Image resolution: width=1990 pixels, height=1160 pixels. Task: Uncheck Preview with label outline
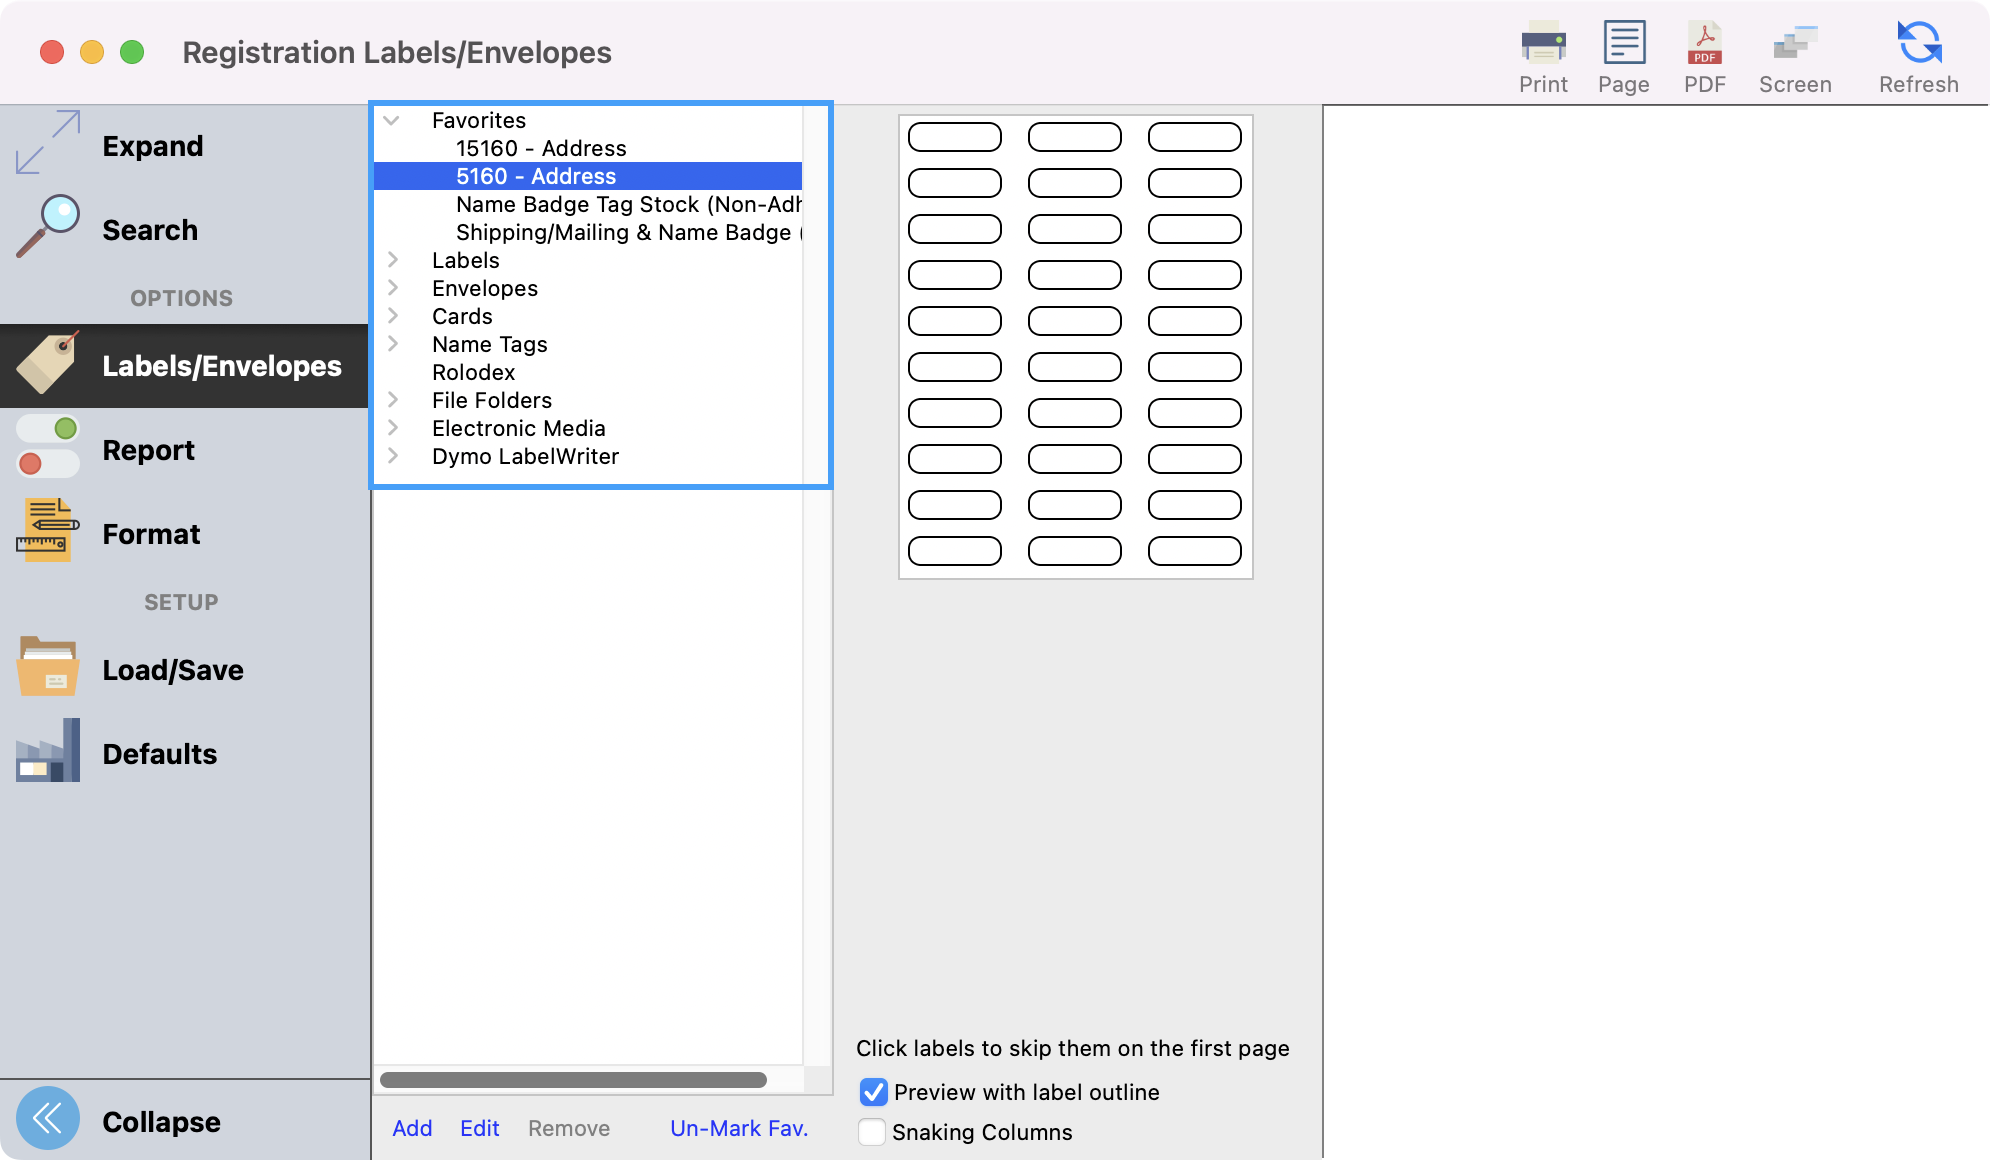[873, 1092]
